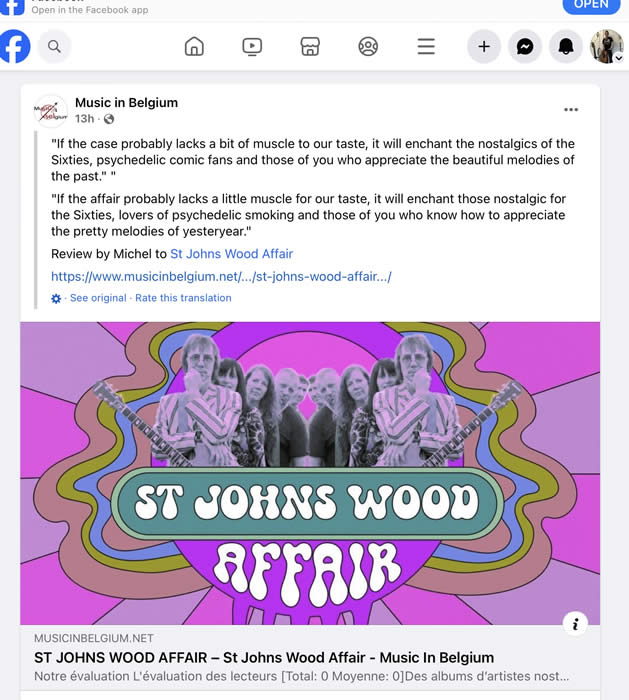This screenshot has width=629, height=700.
Task: Open the Marketplace storefront icon
Action: (x=310, y=46)
